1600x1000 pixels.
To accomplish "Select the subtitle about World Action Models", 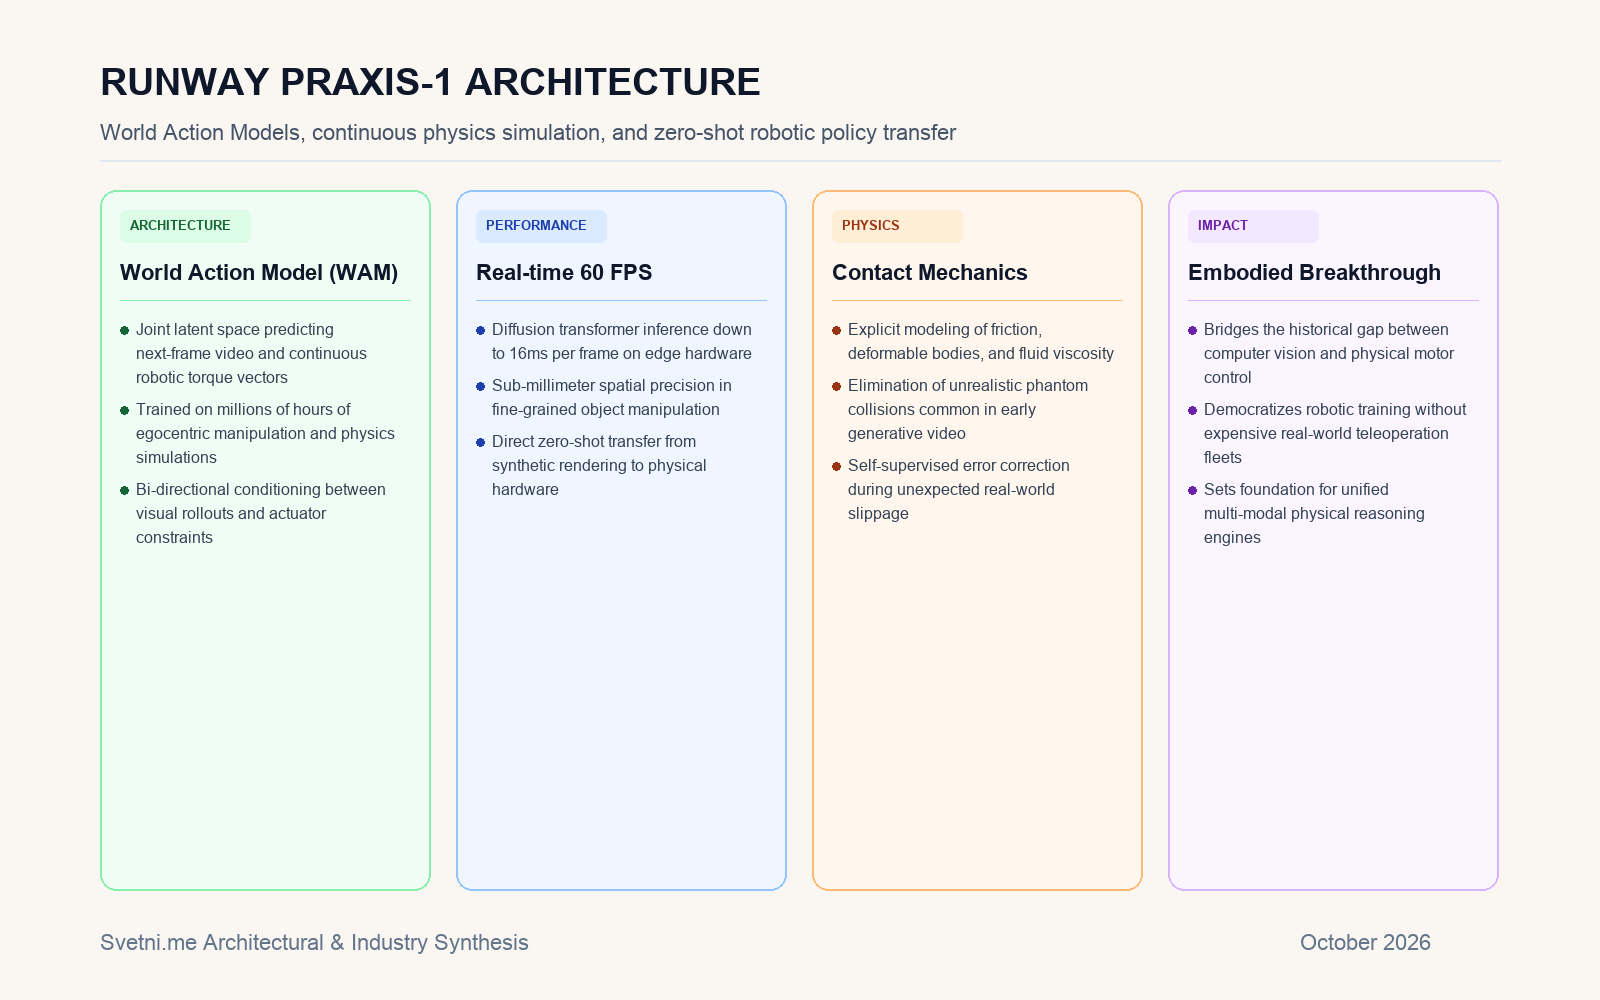I will [x=528, y=133].
